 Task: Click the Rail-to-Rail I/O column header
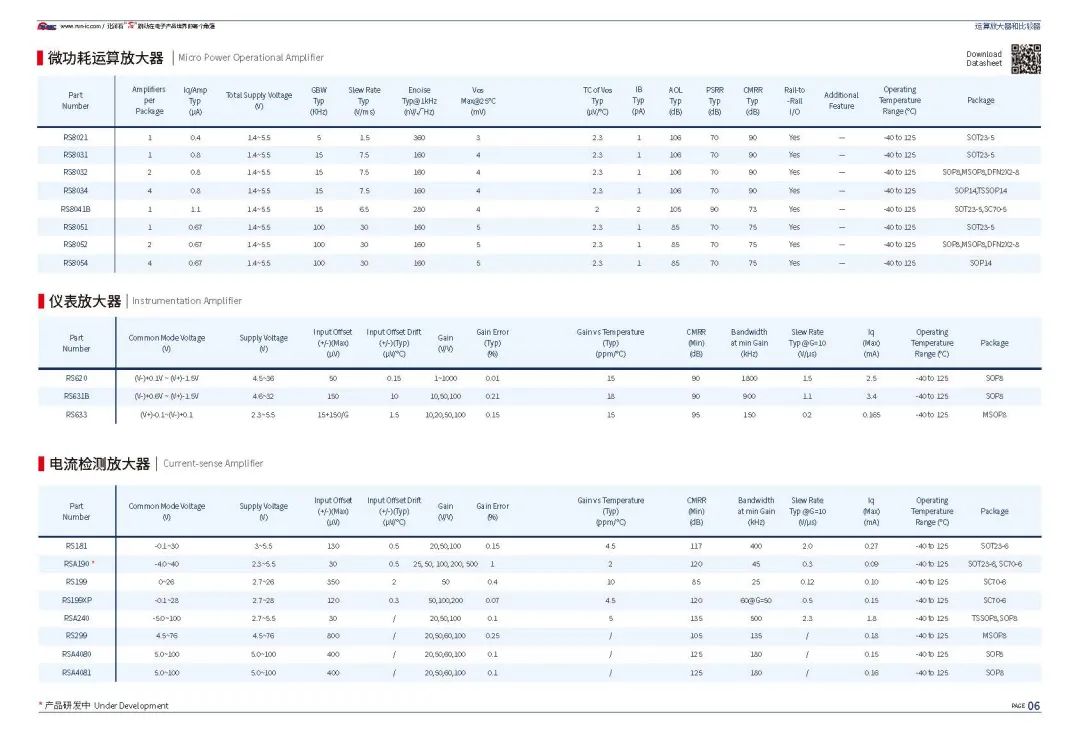794,101
